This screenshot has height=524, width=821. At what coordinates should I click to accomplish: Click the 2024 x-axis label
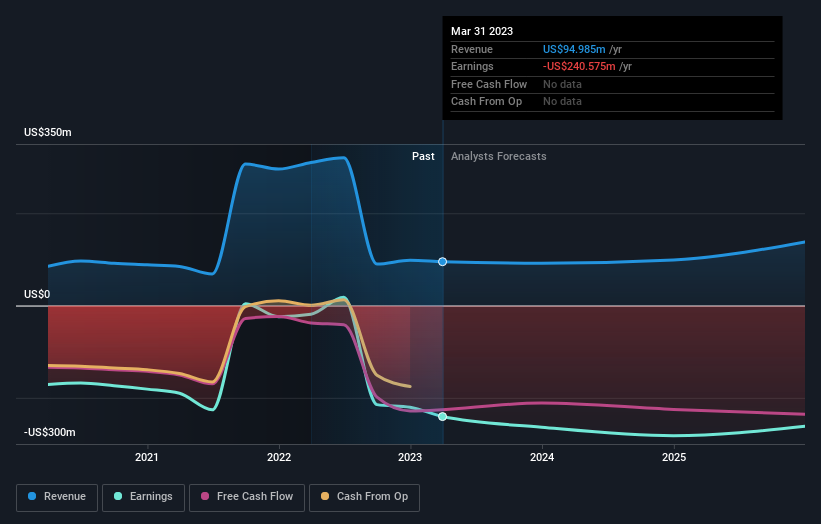coord(542,457)
